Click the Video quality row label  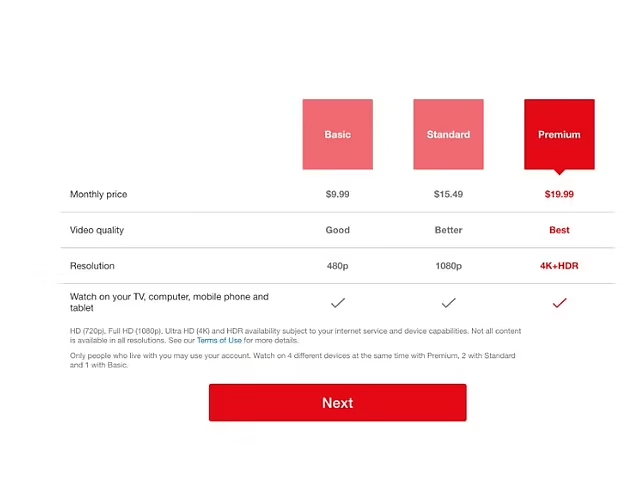pos(97,230)
